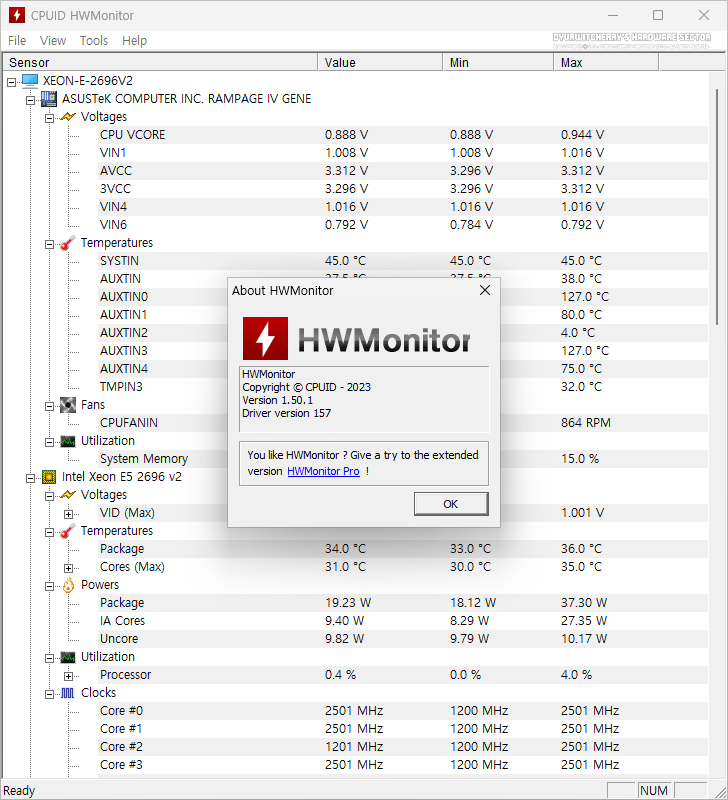Select the VIN6 voltage row
This screenshot has height=800, width=728.
tap(403, 224)
